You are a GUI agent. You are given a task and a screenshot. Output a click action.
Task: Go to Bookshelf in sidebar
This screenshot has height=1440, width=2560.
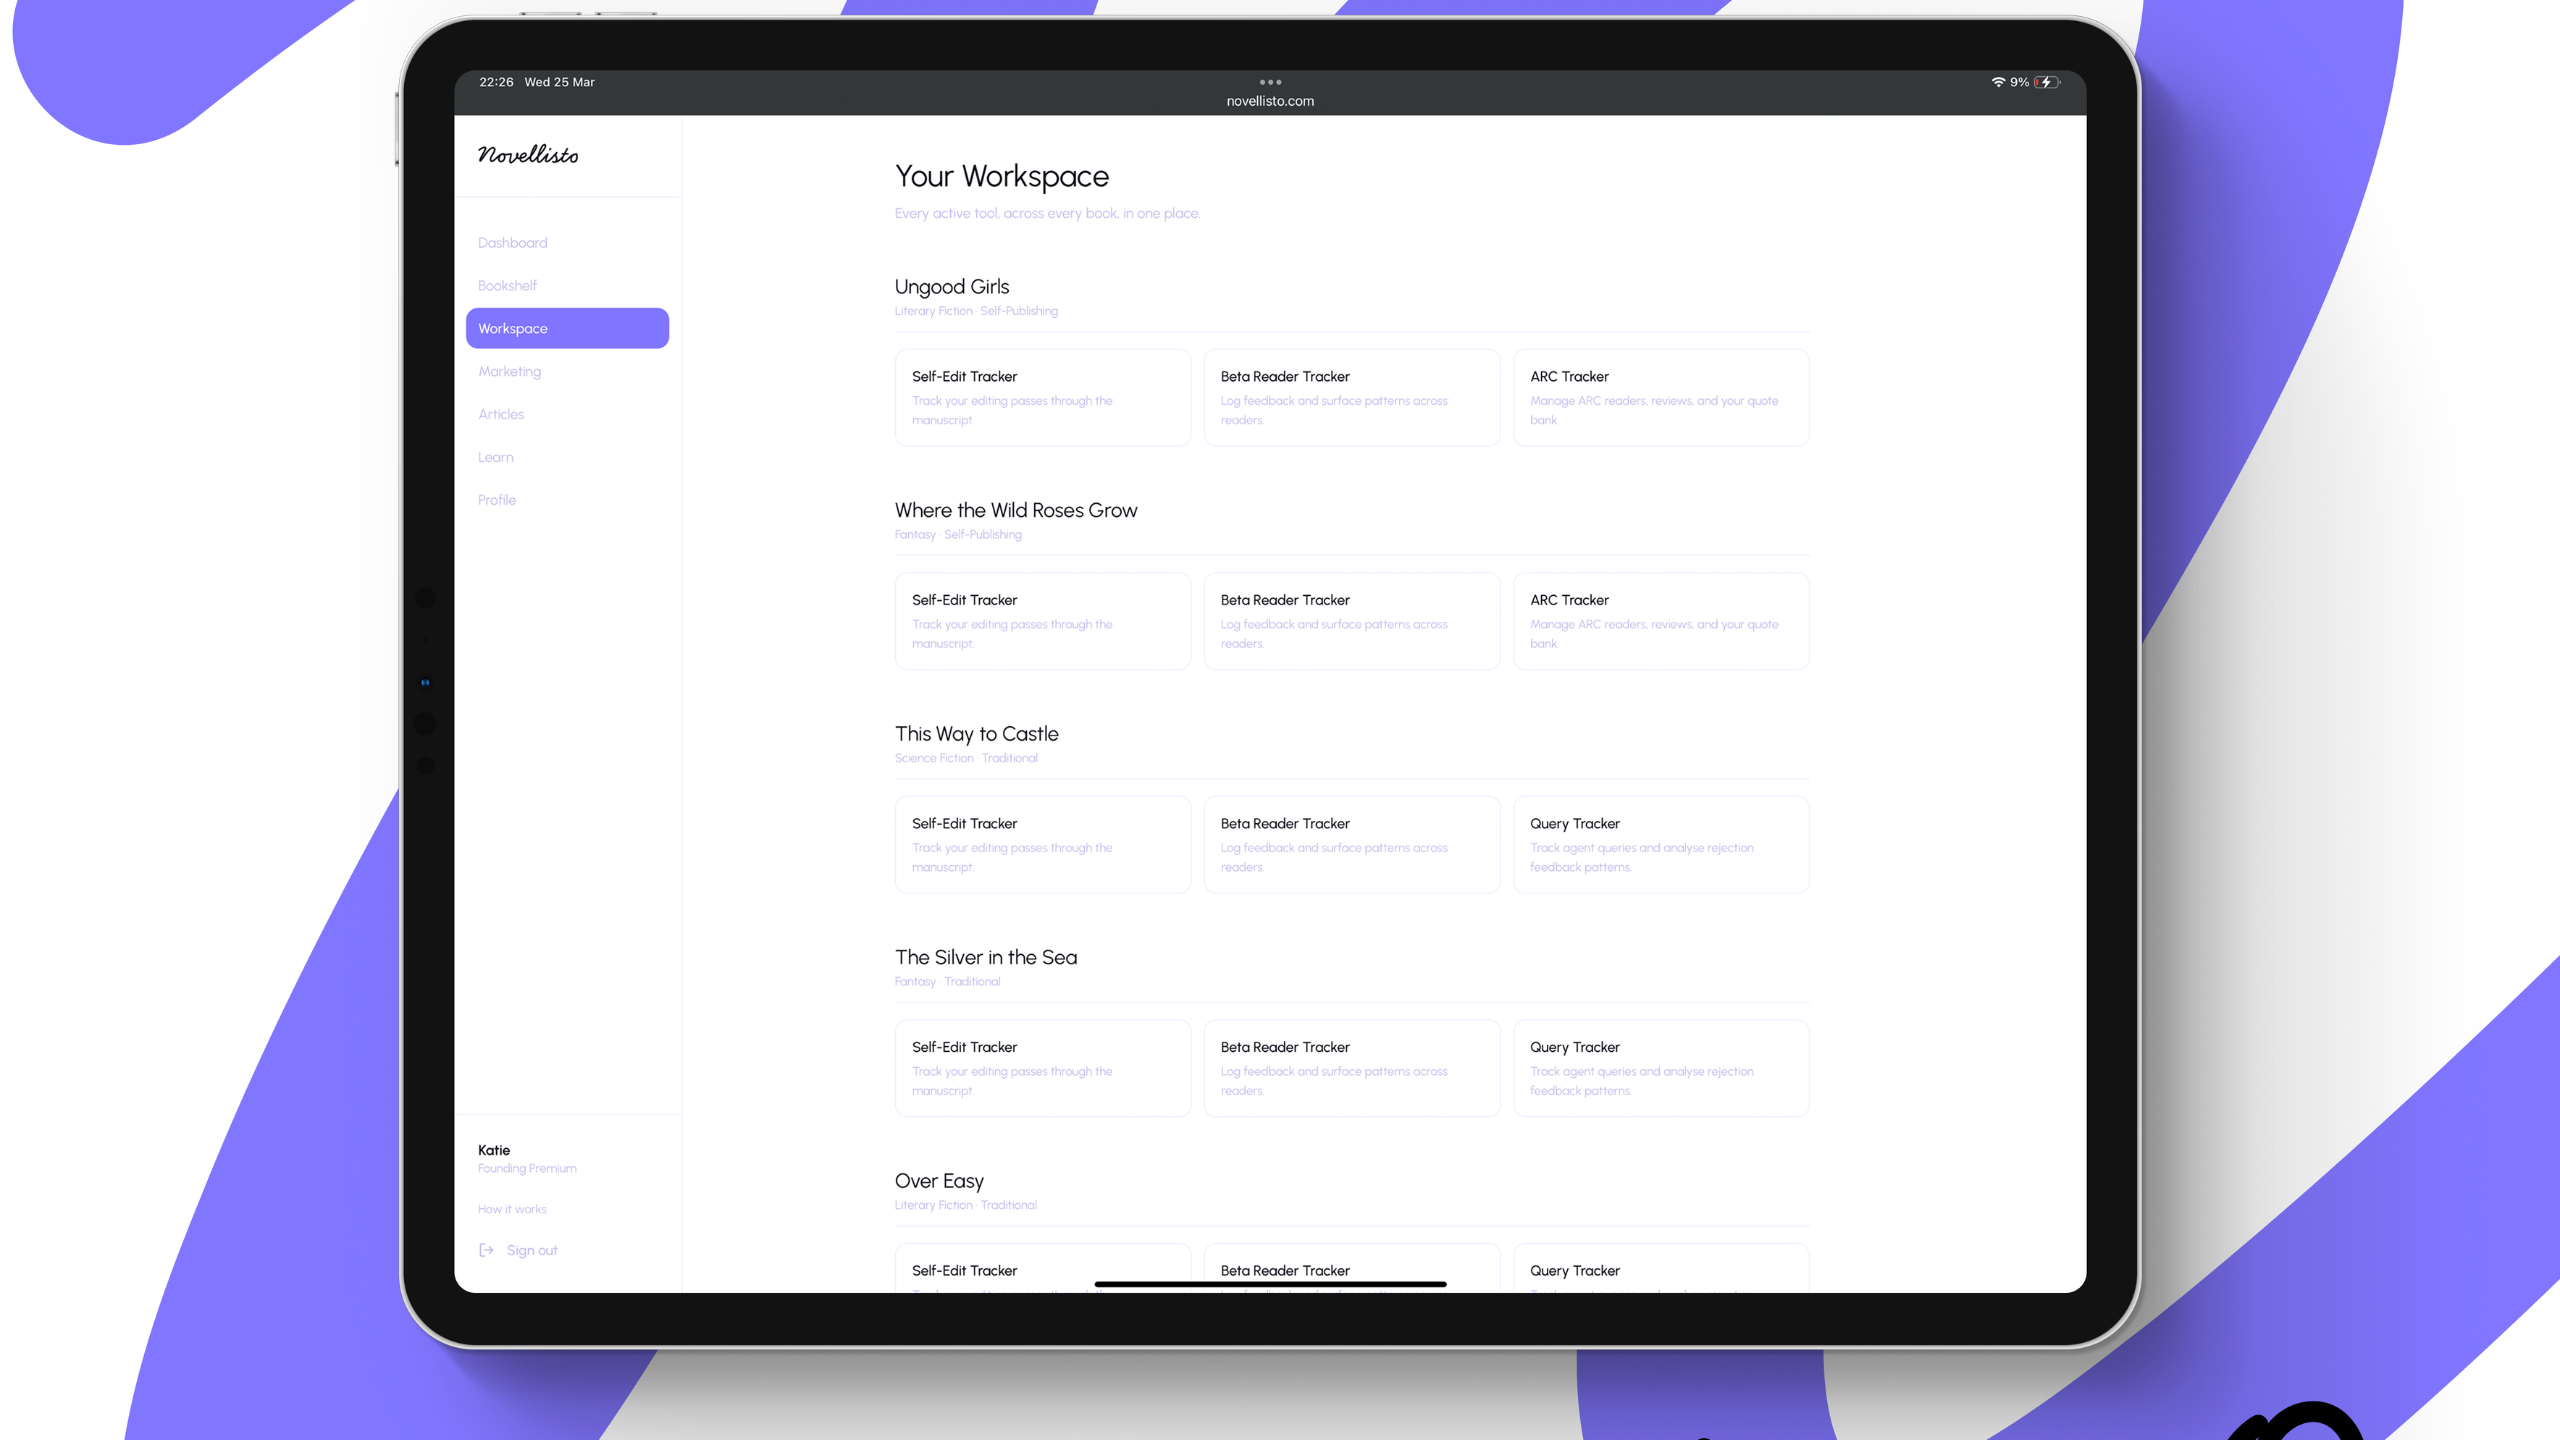507,286
